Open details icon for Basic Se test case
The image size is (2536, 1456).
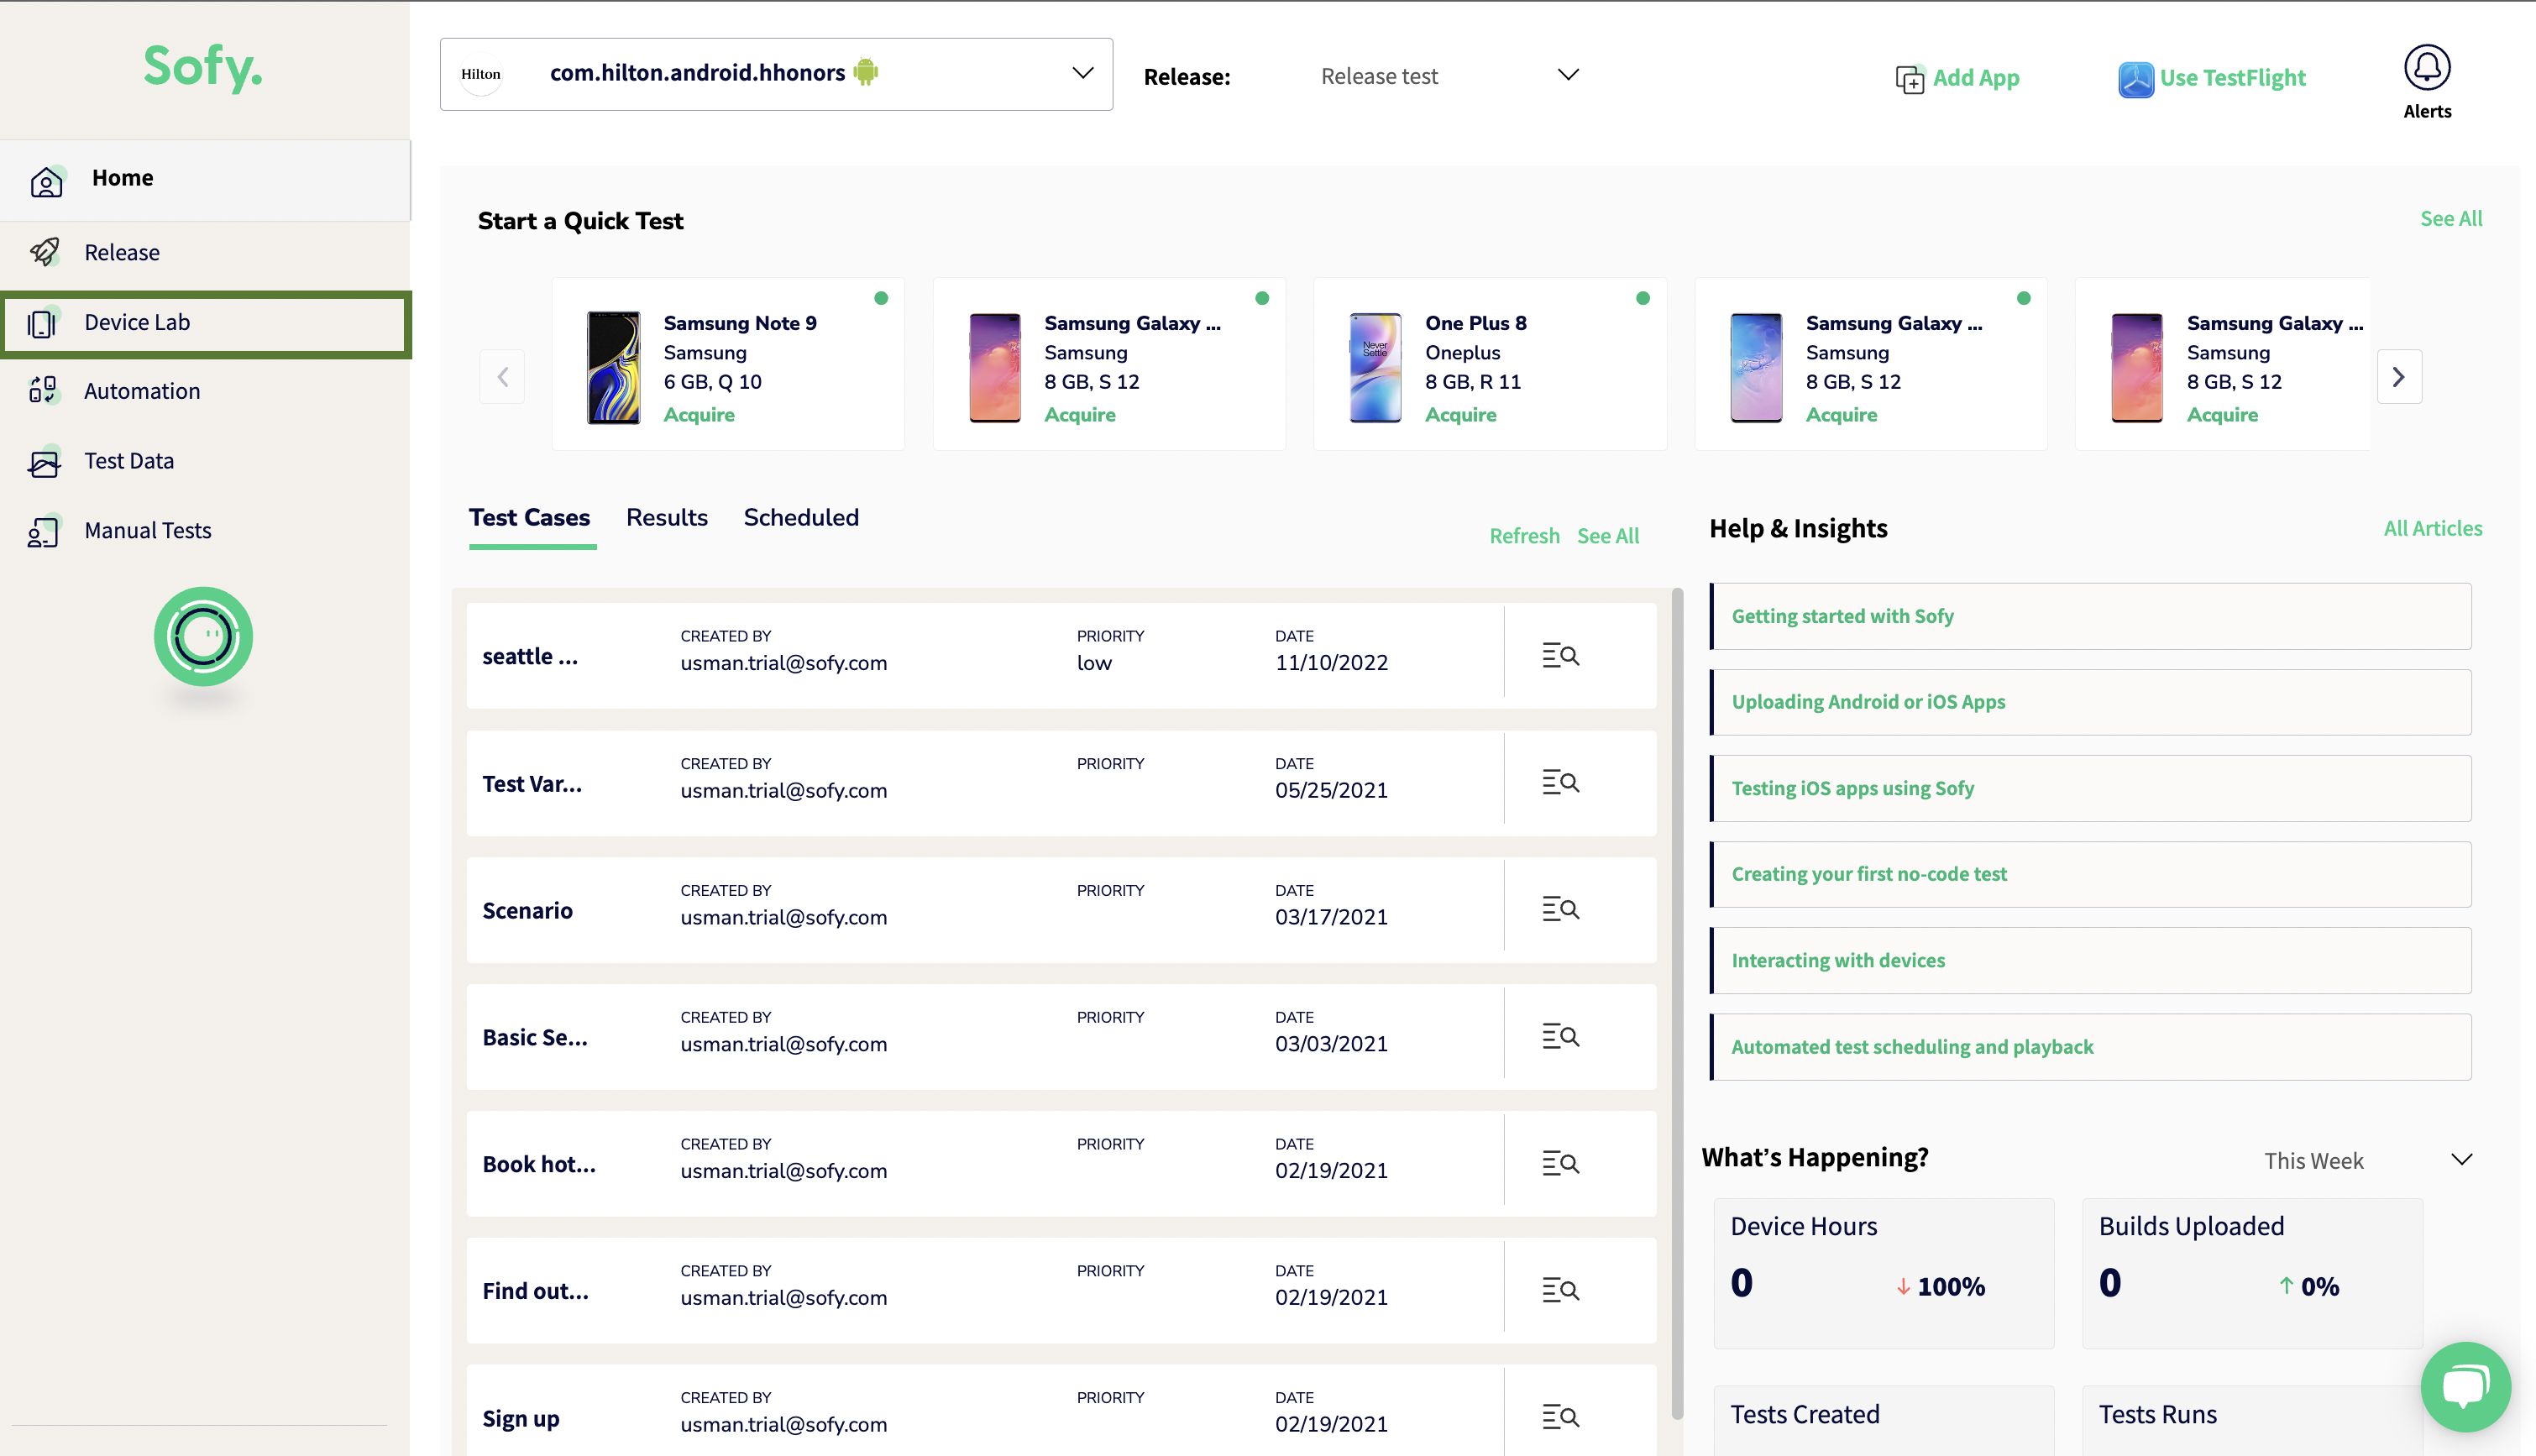[1560, 1037]
